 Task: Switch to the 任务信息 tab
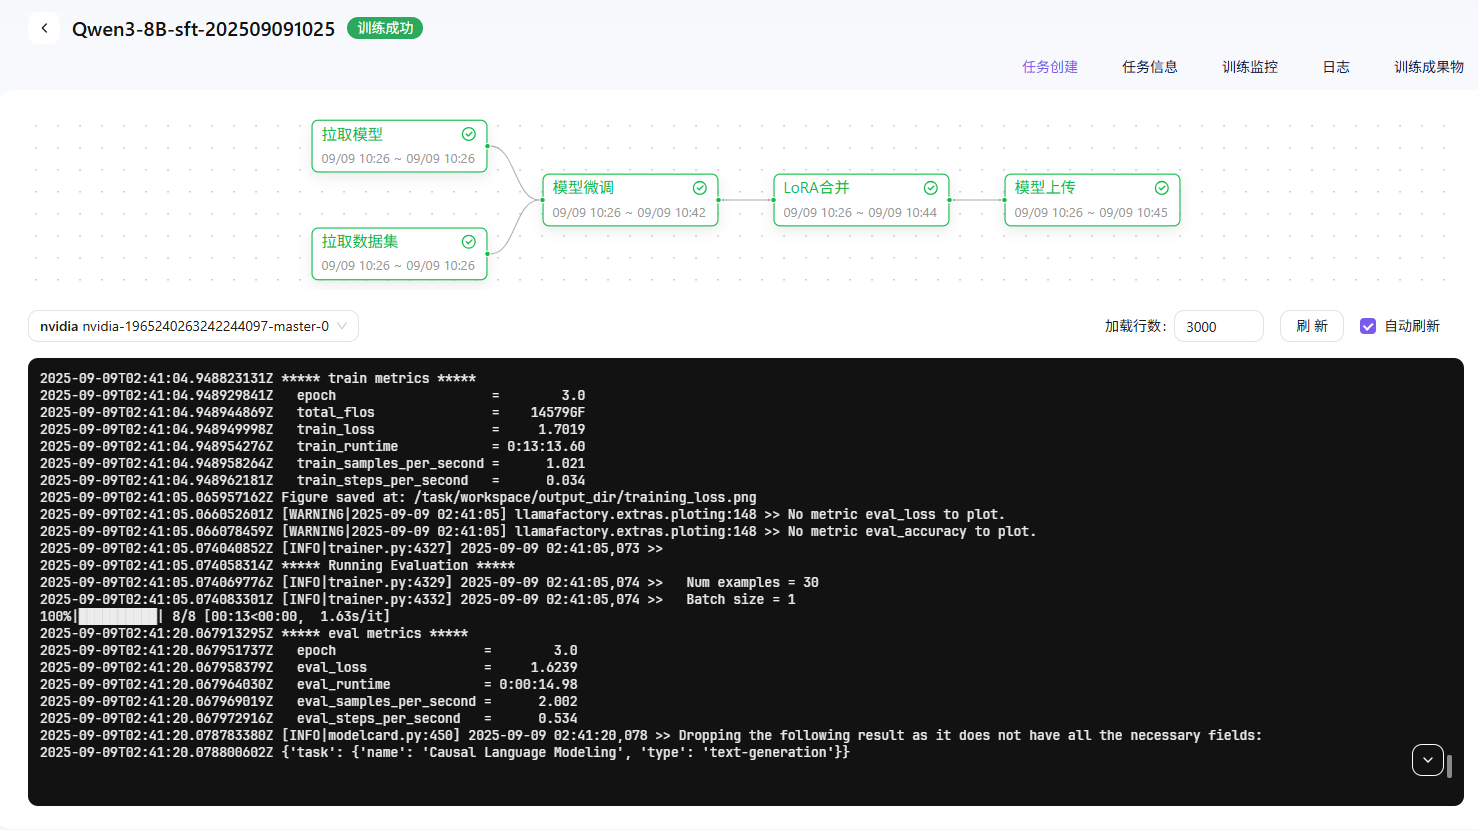pyautogui.click(x=1150, y=67)
